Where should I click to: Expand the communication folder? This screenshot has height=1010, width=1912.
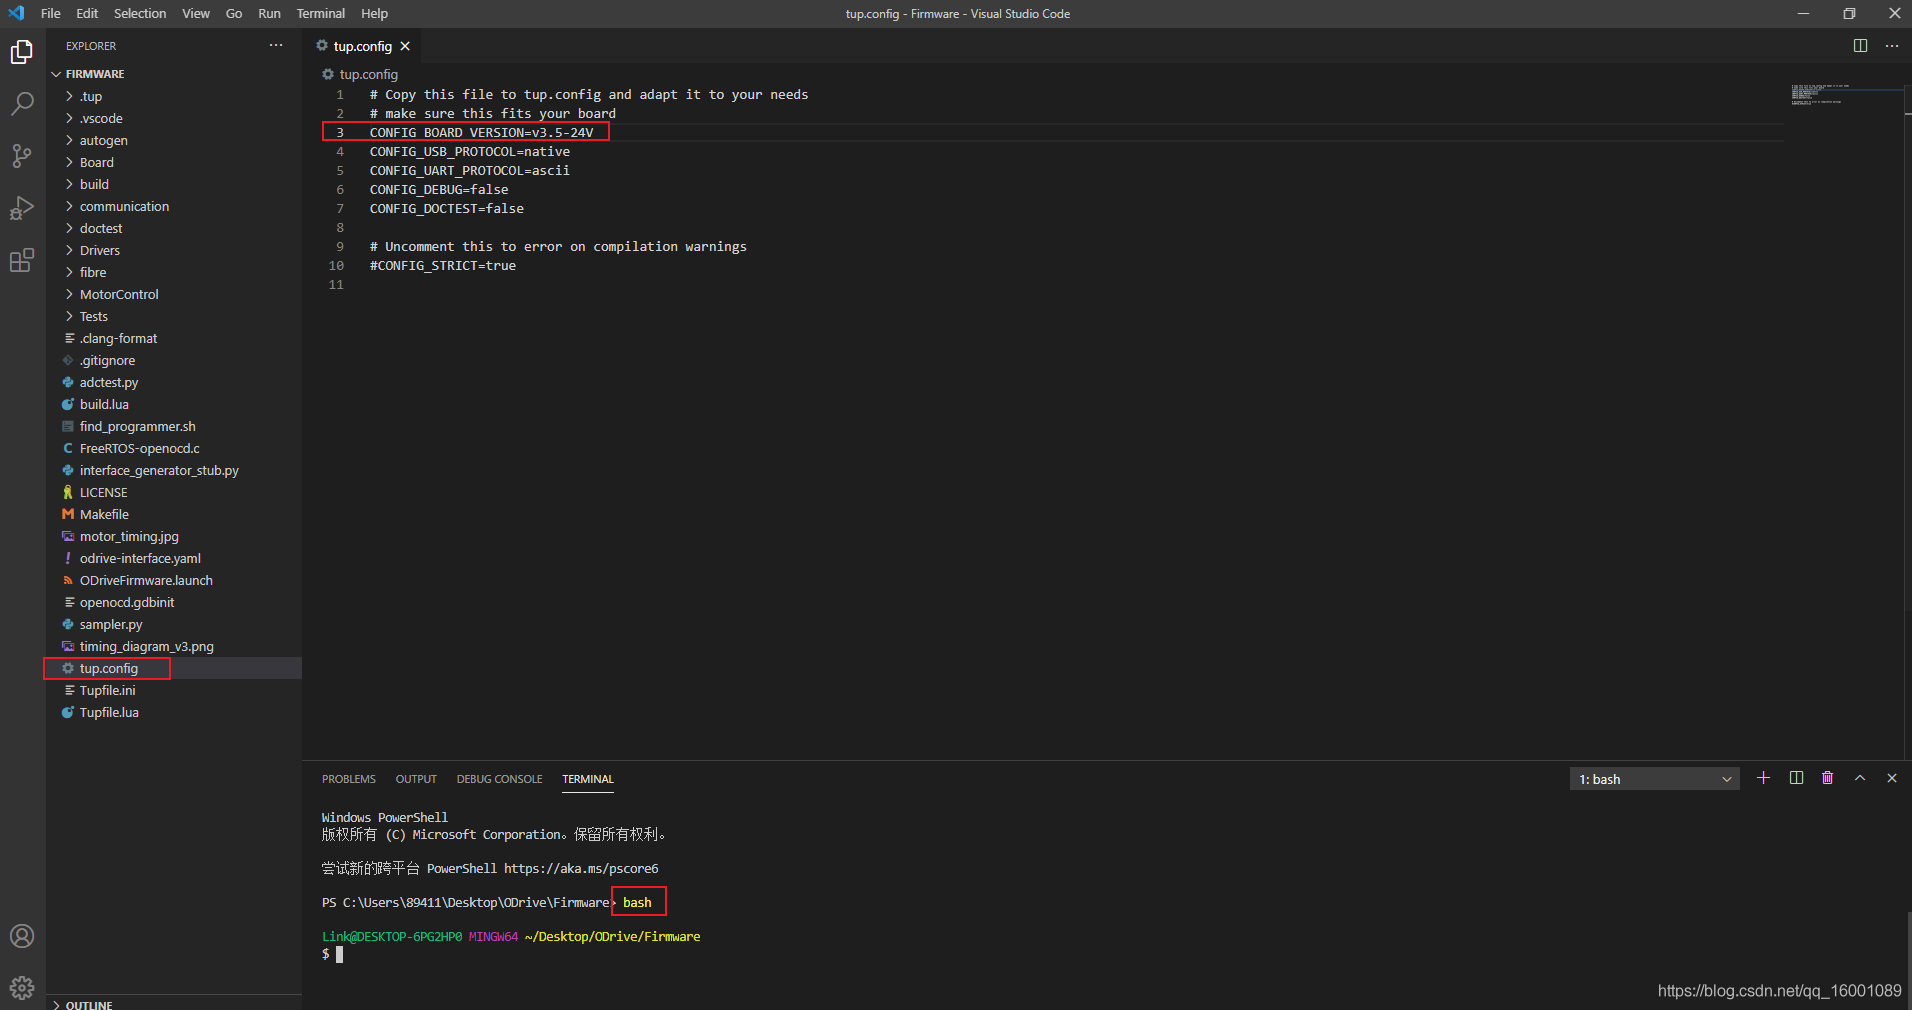[x=124, y=206]
